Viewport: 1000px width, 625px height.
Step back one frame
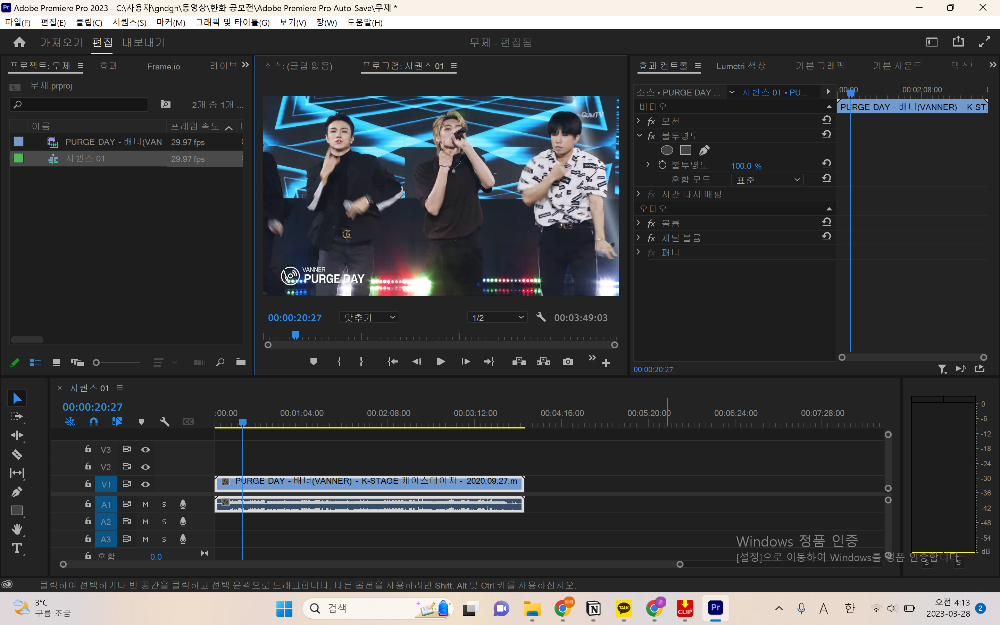416,362
